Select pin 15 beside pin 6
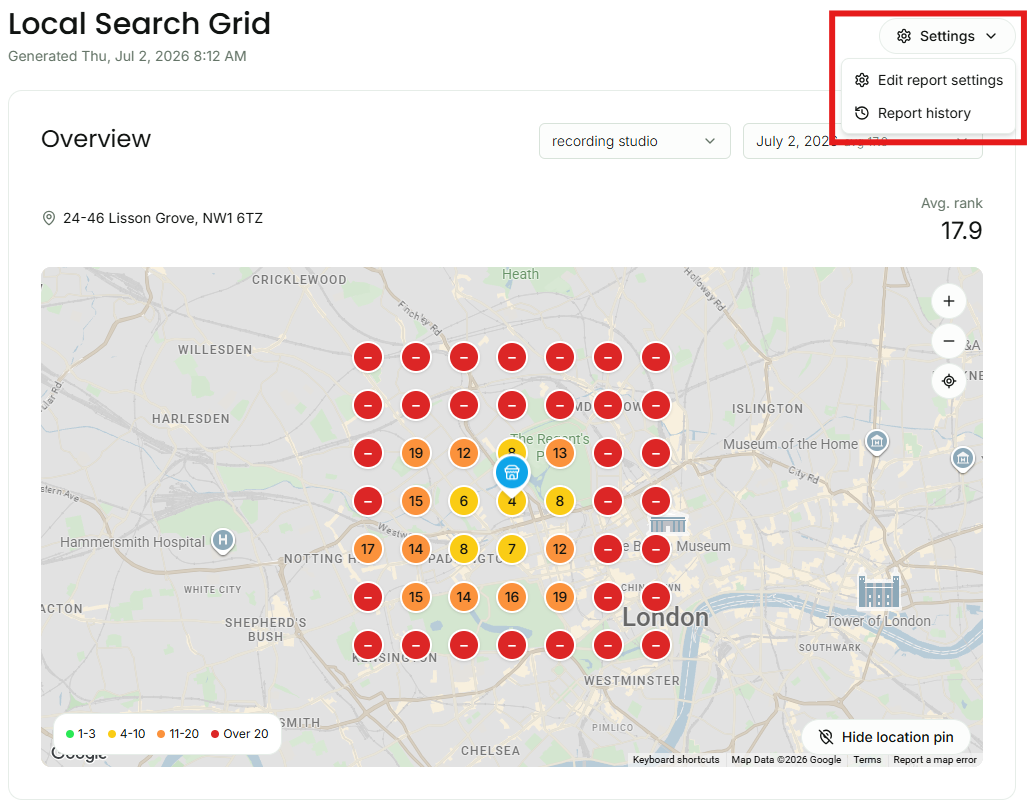Image resolution: width=1027 pixels, height=807 pixels. 416,501
